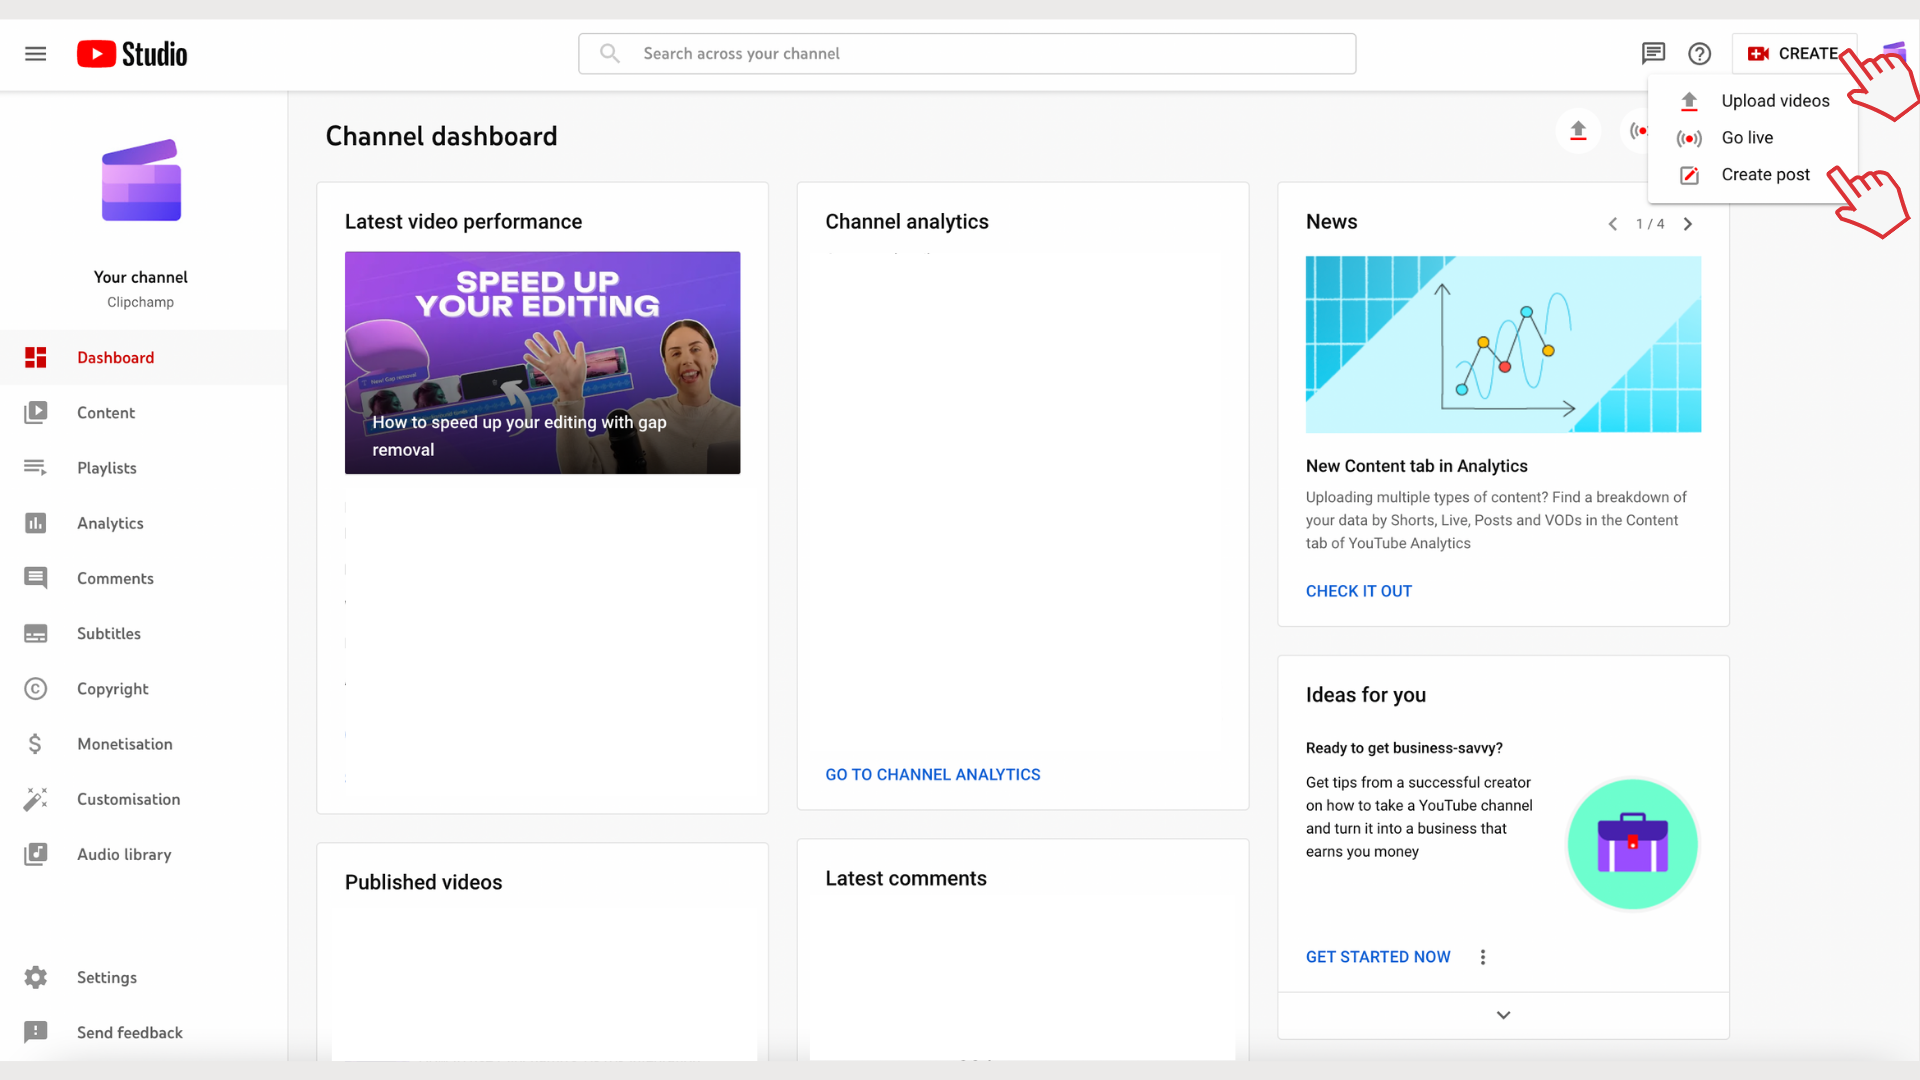Open the hamburger navigation menu
The width and height of the screenshot is (1920, 1080).
coord(35,54)
